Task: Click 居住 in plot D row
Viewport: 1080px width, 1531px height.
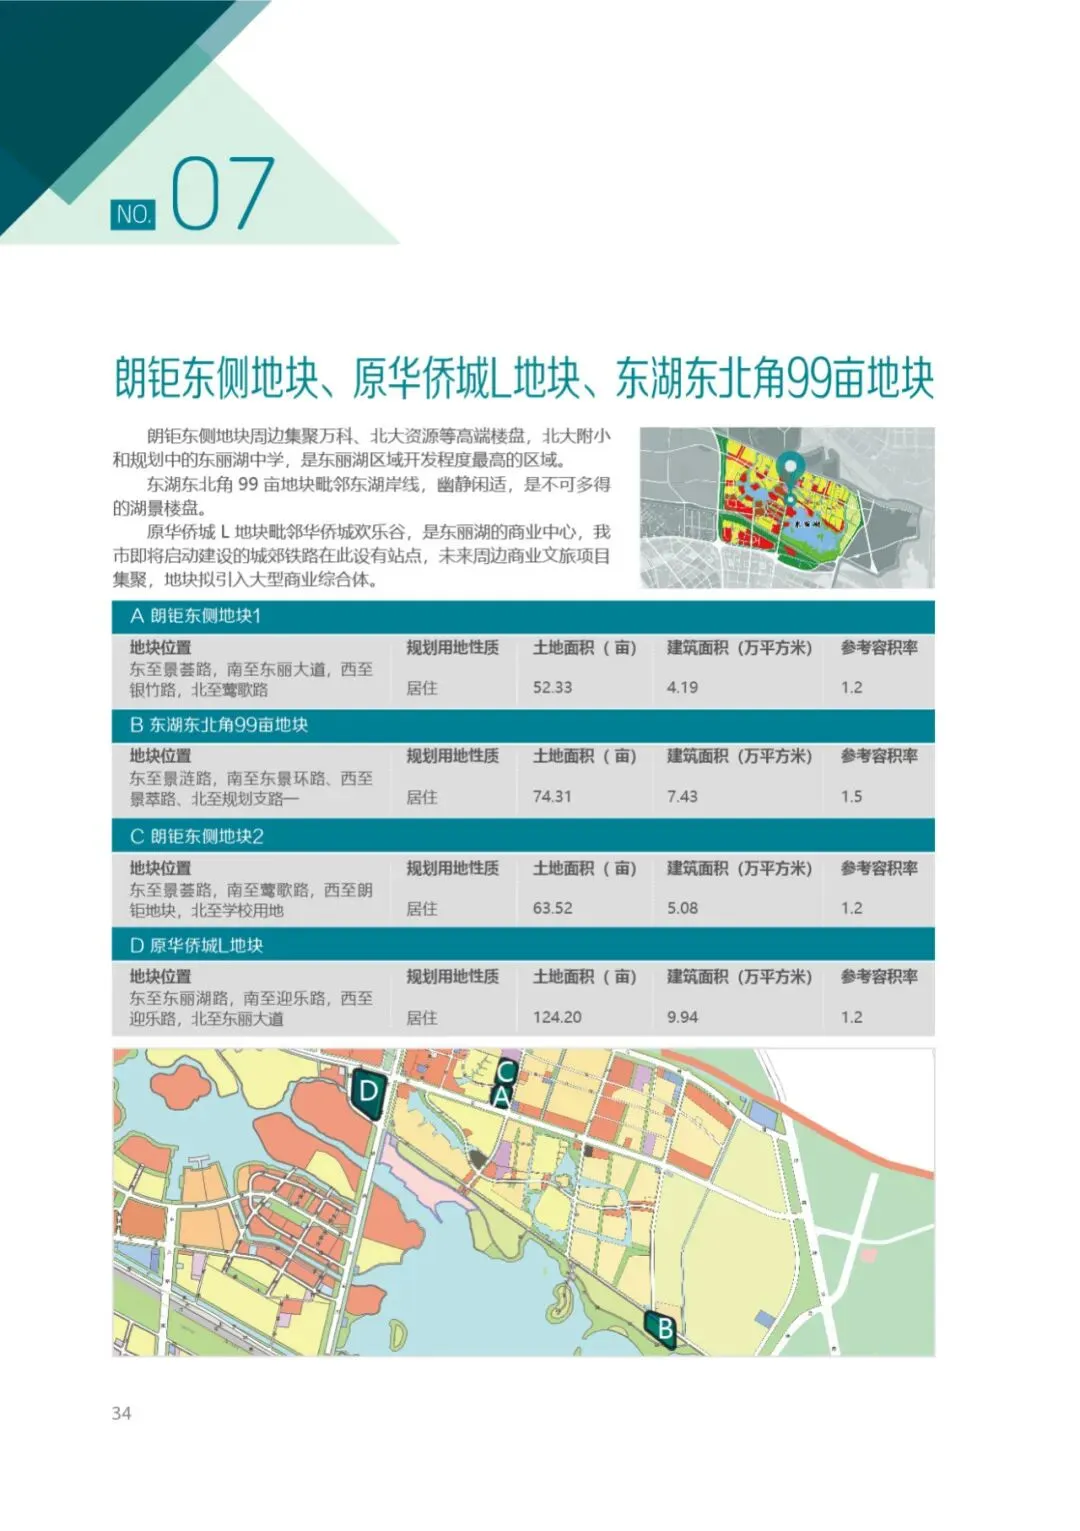Action: 422,1018
